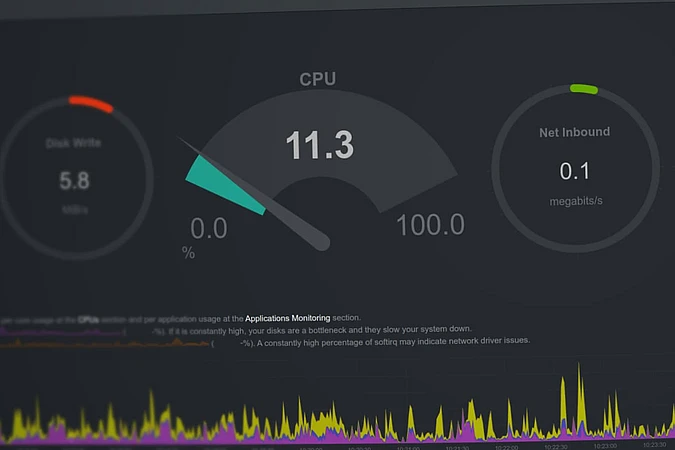
Task: Click the 100.0 maximum CPU gauge label
Action: (430, 224)
